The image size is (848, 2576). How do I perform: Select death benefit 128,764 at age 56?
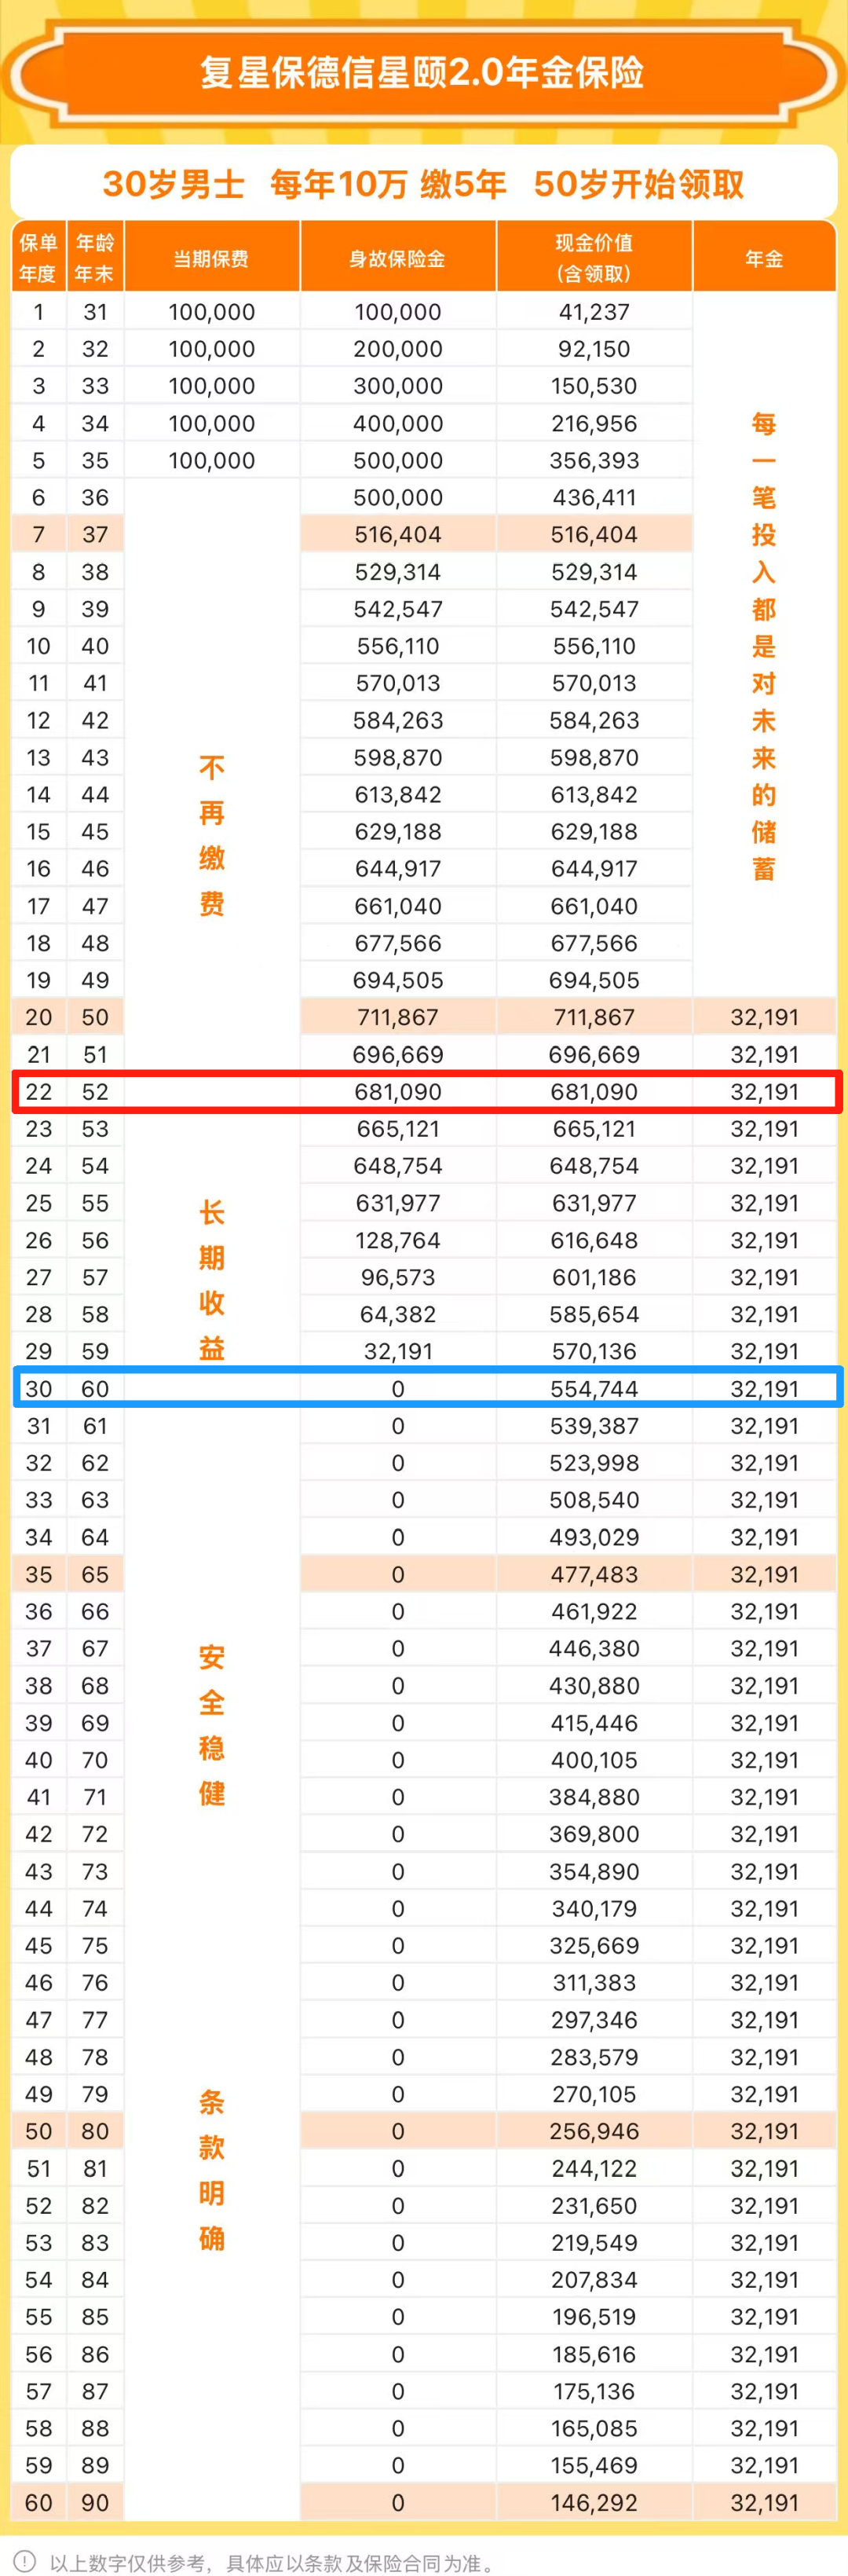pyautogui.click(x=397, y=1240)
